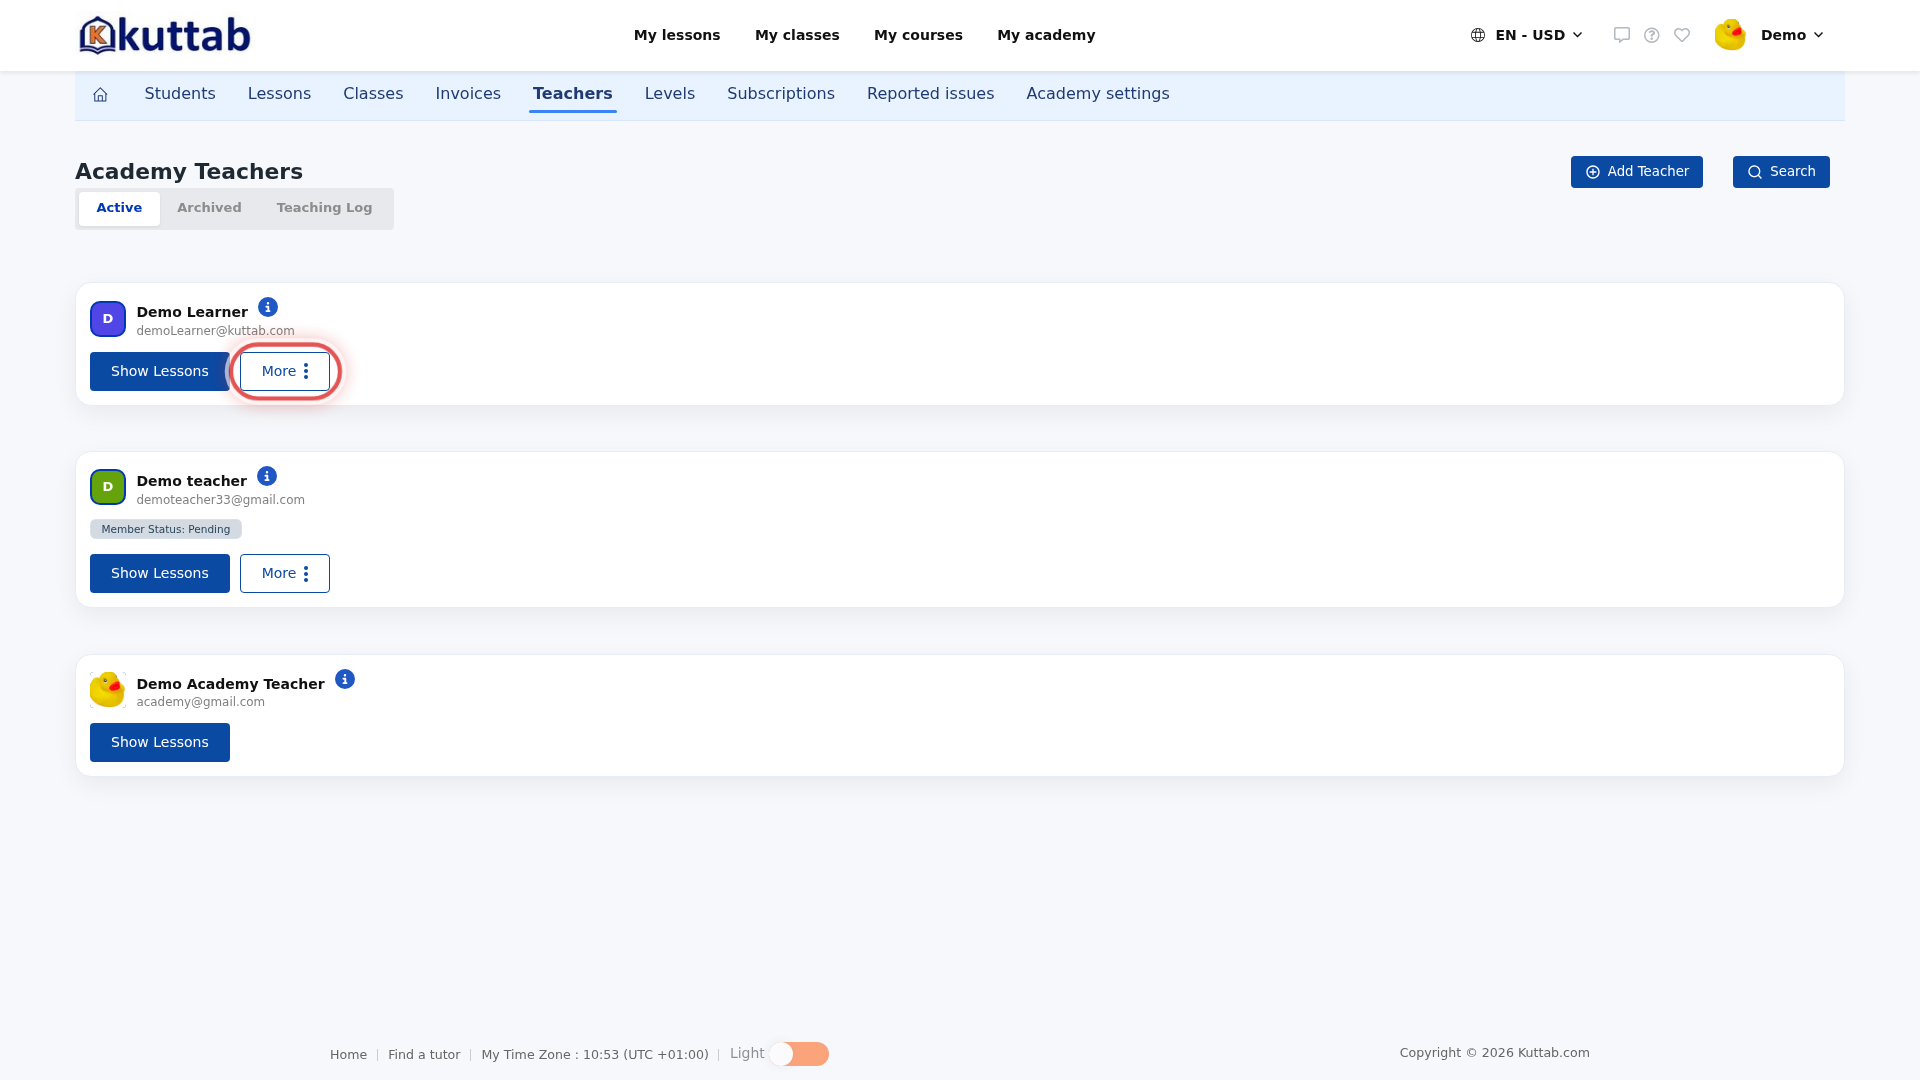The image size is (1920, 1080).
Task: Click Demo Academy Teacher's duck avatar
Action: (x=108, y=690)
